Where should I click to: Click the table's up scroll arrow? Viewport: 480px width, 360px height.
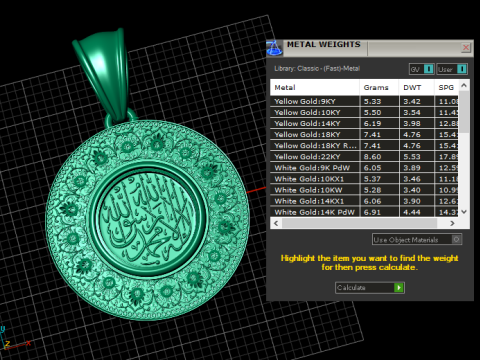pyautogui.click(x=464, y=86)
